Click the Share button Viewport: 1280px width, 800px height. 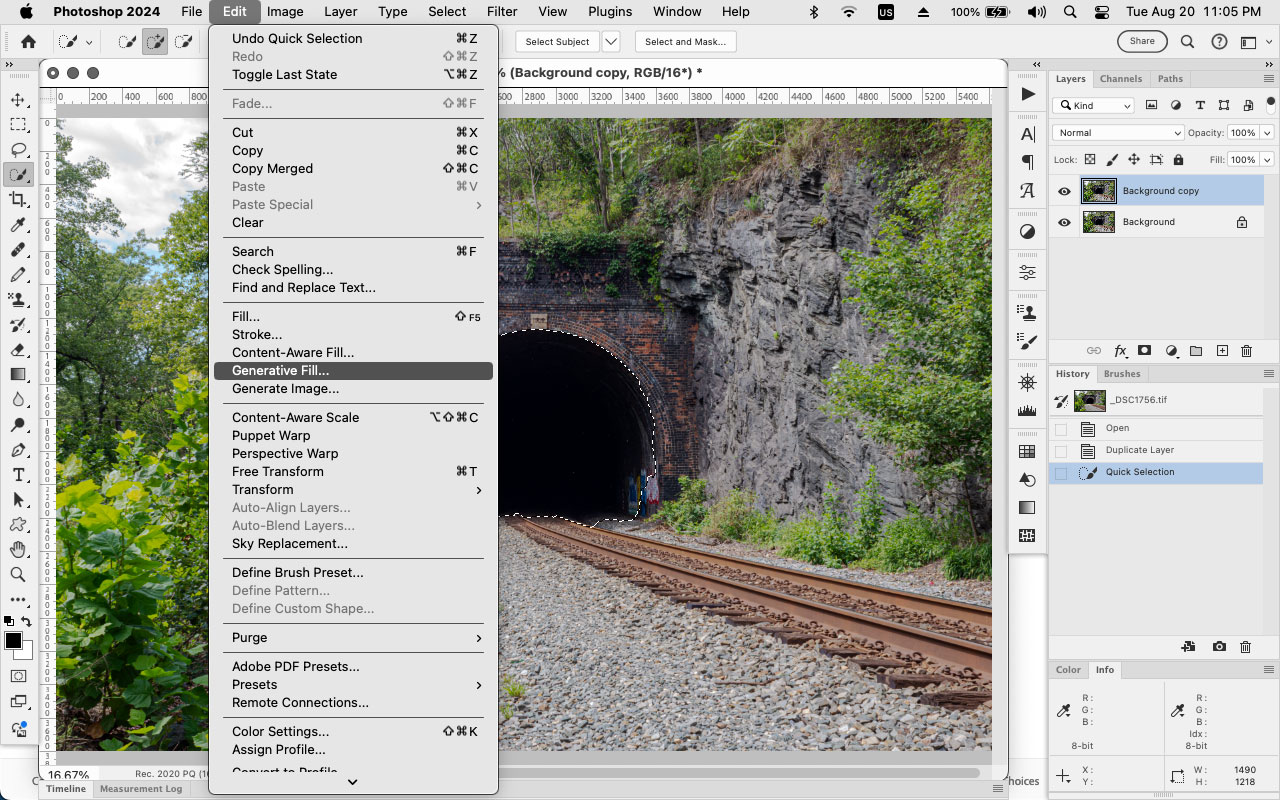(1141, 41)
